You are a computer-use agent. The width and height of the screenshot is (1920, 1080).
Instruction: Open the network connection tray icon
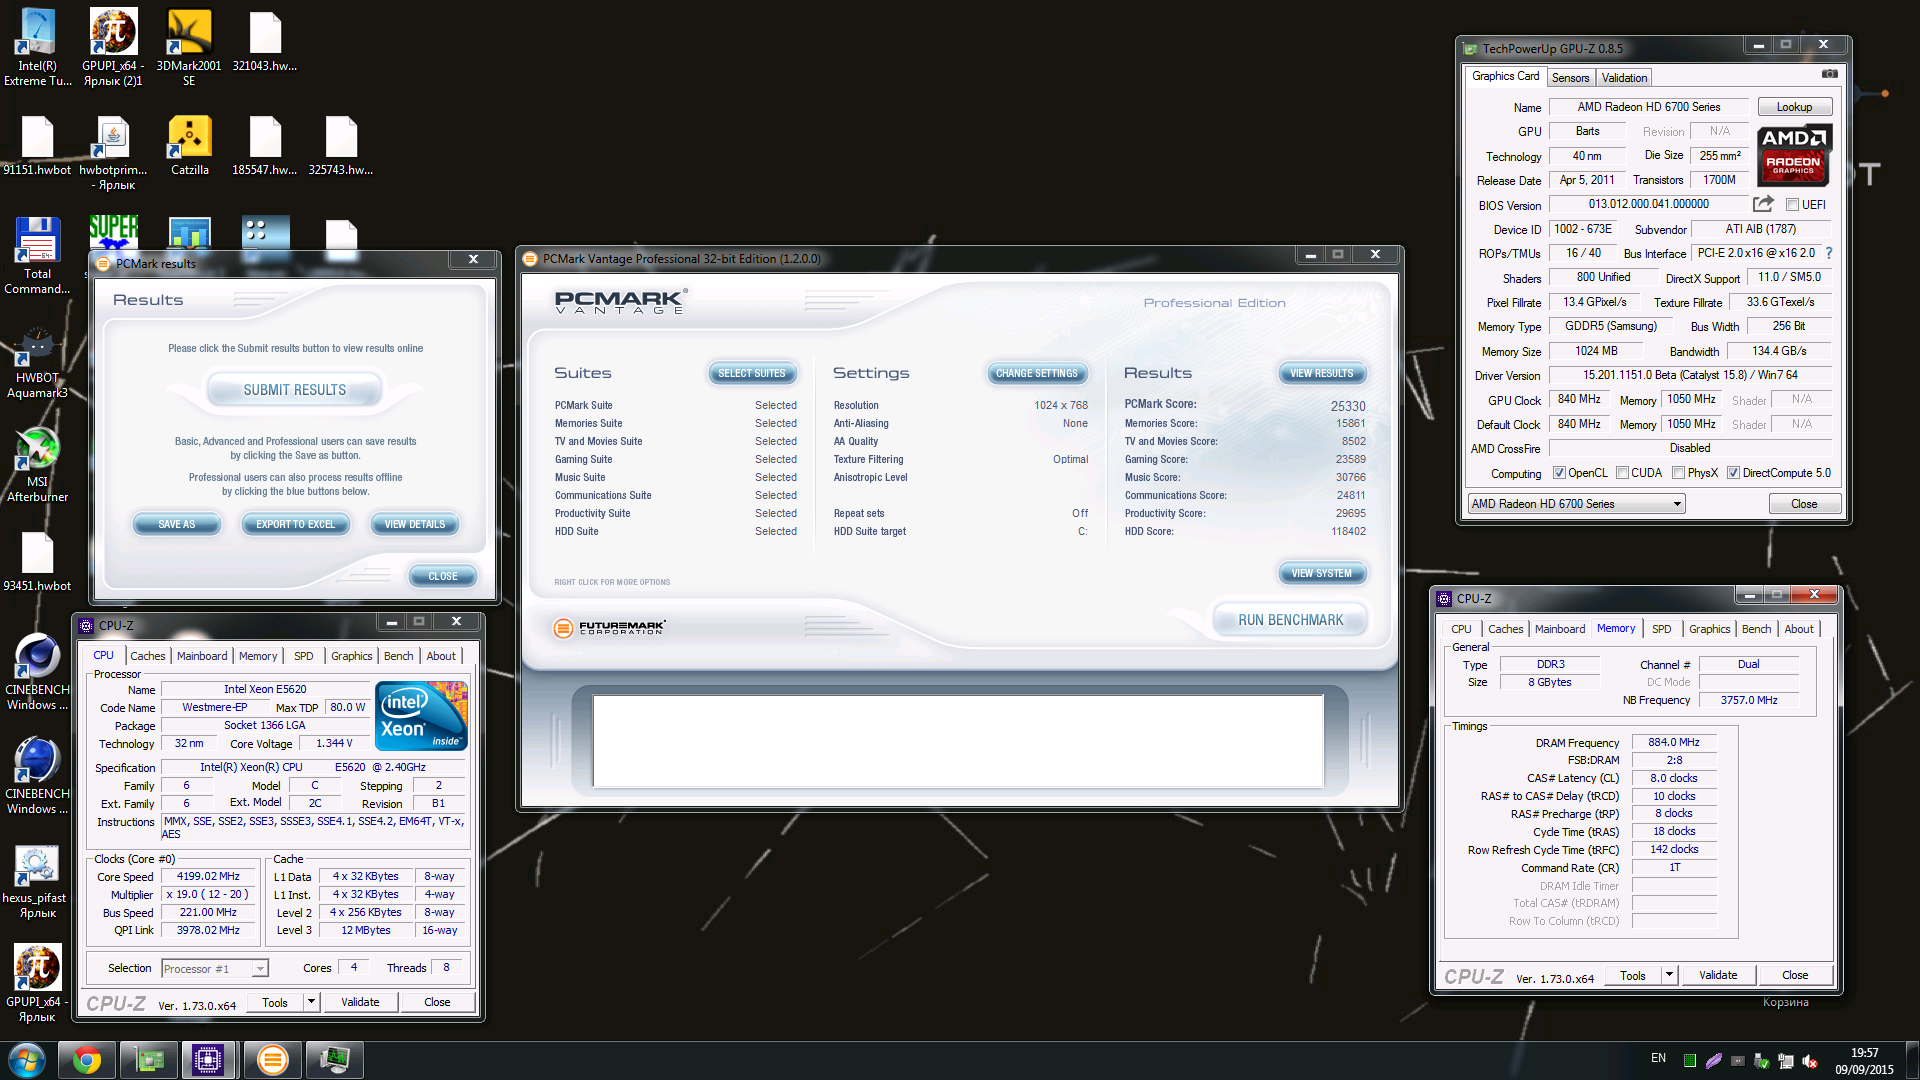tap(1786, 1061)
